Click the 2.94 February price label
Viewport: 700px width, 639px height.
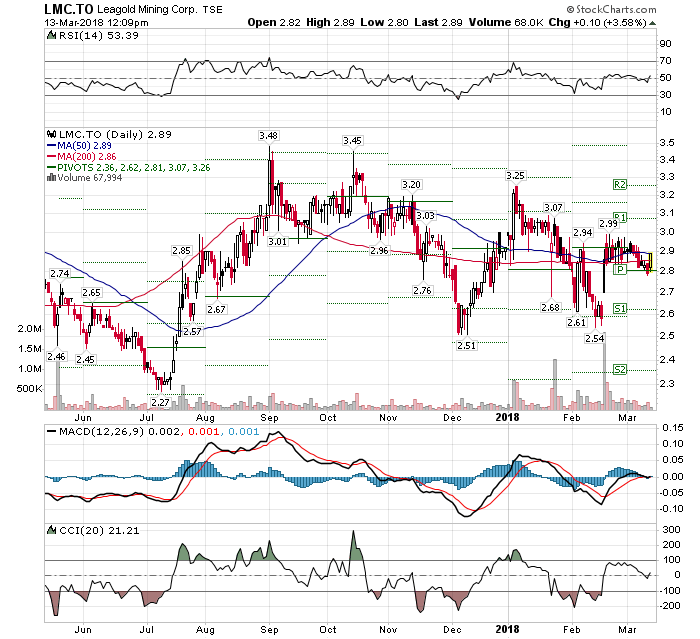coord(583,232)
